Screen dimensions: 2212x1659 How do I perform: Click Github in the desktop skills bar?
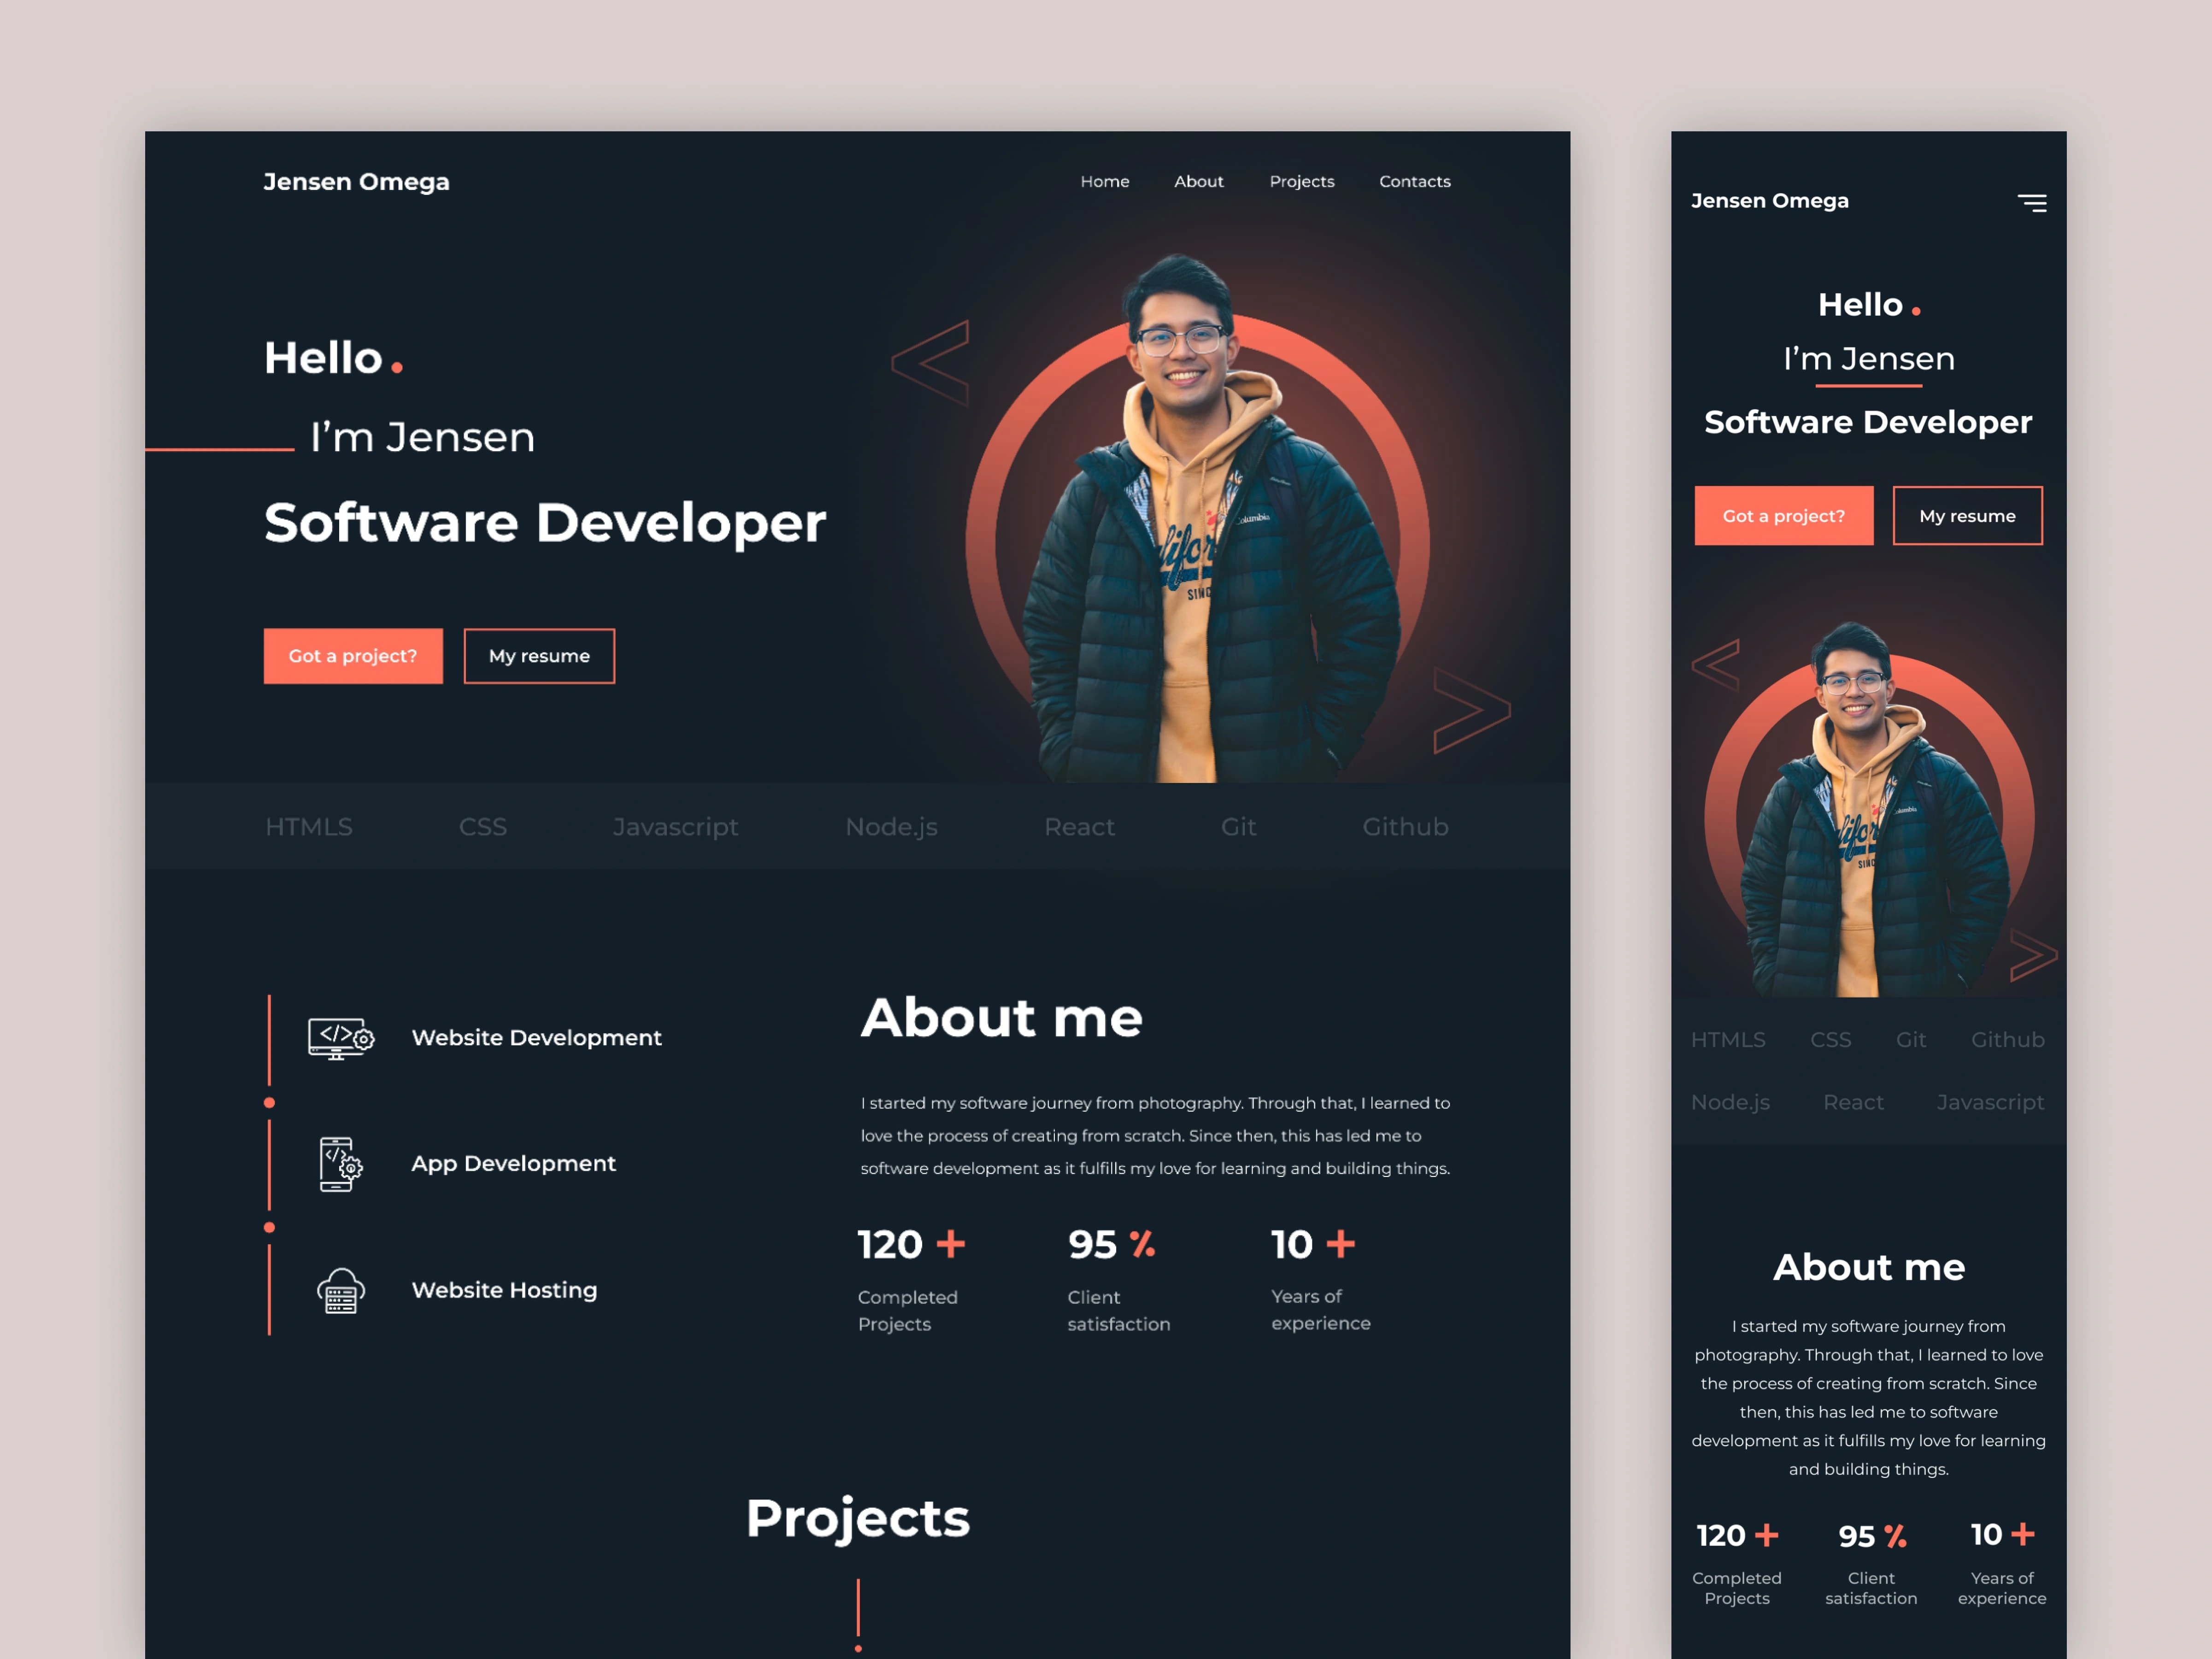[x=1405, y=827]
